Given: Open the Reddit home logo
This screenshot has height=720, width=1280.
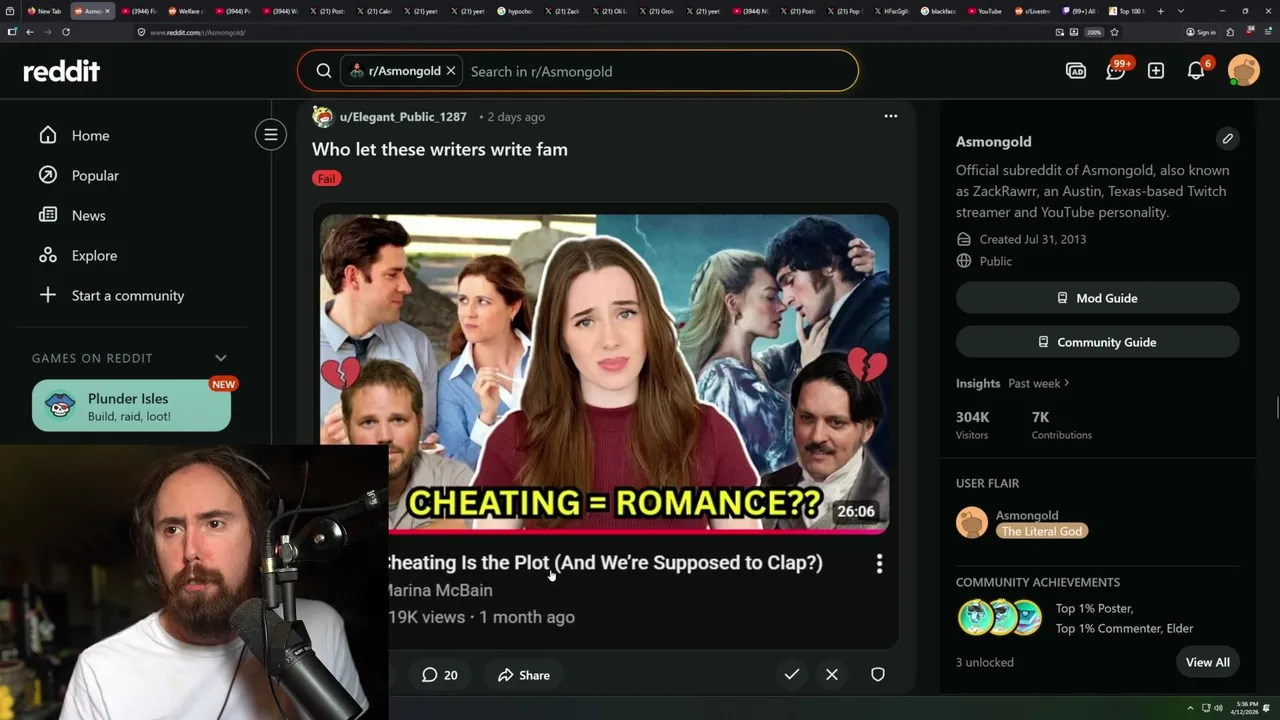Looking at the screenshot, I should coord(62,71).
